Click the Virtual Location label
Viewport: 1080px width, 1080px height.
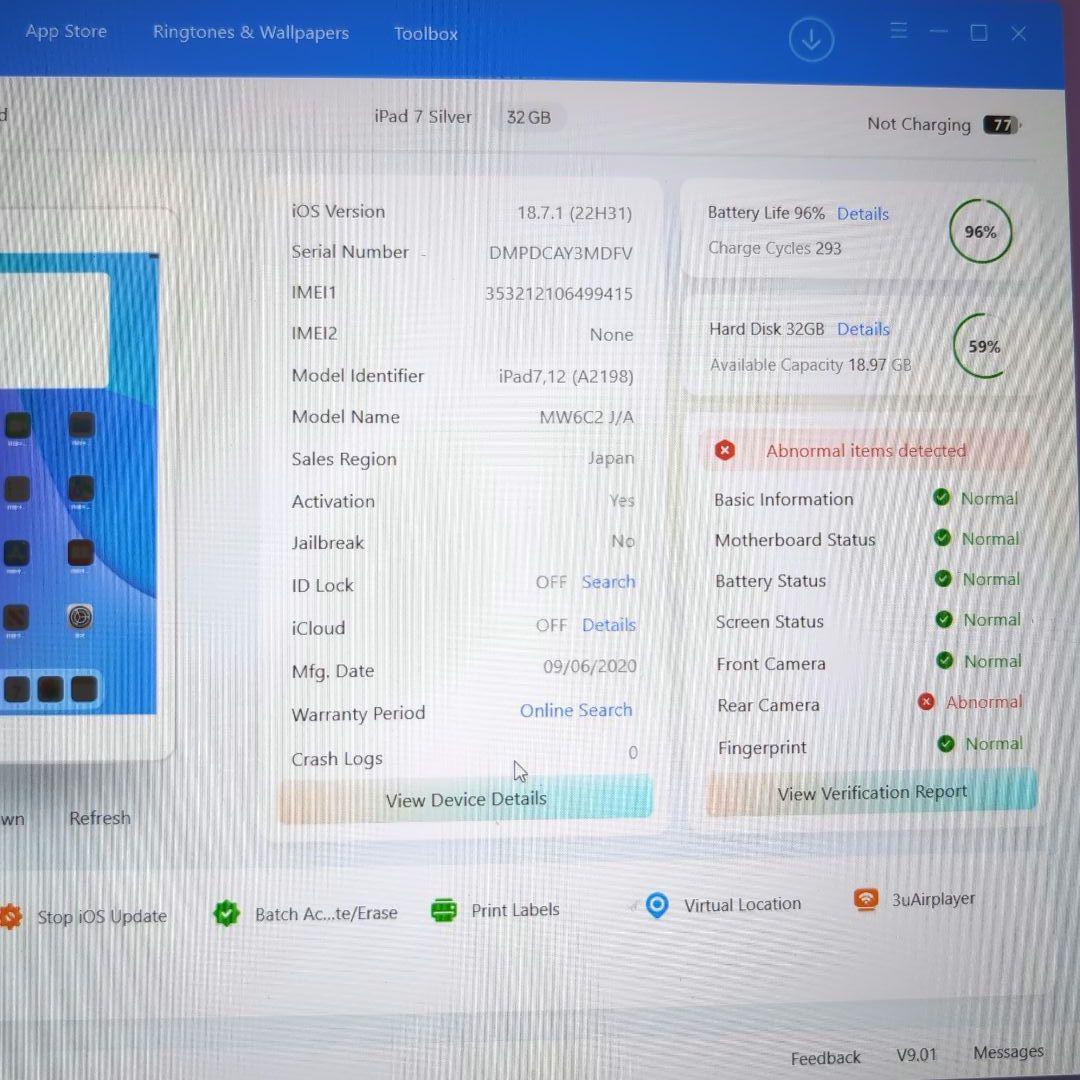742,904
